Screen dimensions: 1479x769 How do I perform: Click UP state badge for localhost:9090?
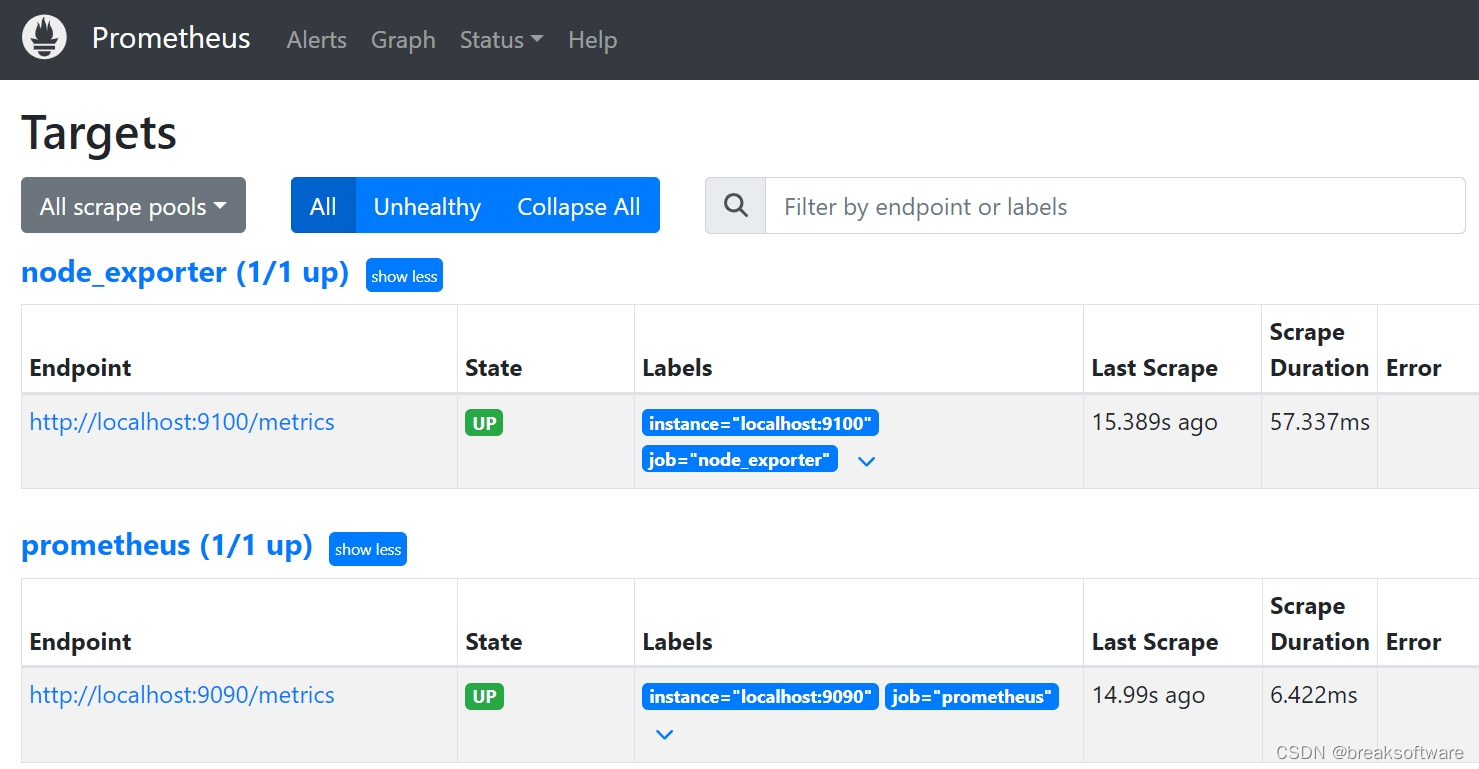click(484, 696)
